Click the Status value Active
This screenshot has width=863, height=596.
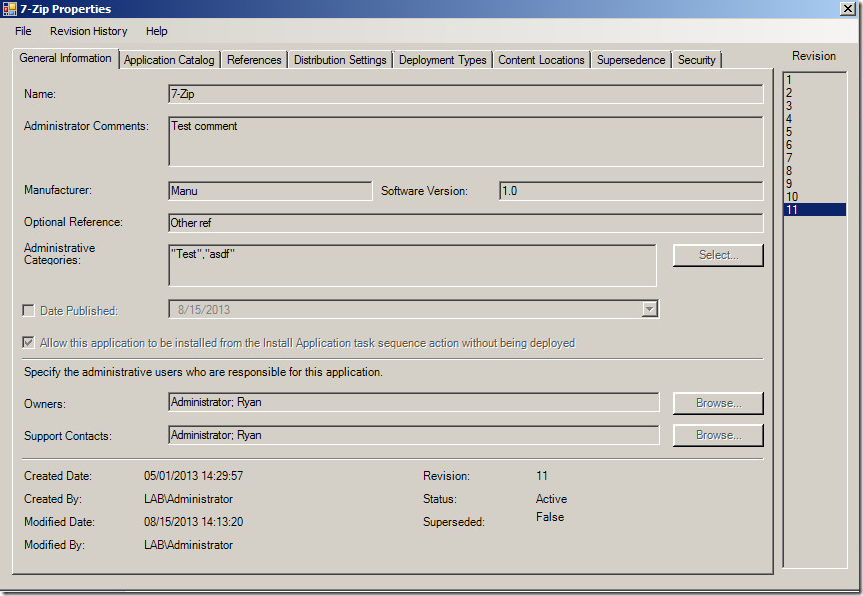551,499
